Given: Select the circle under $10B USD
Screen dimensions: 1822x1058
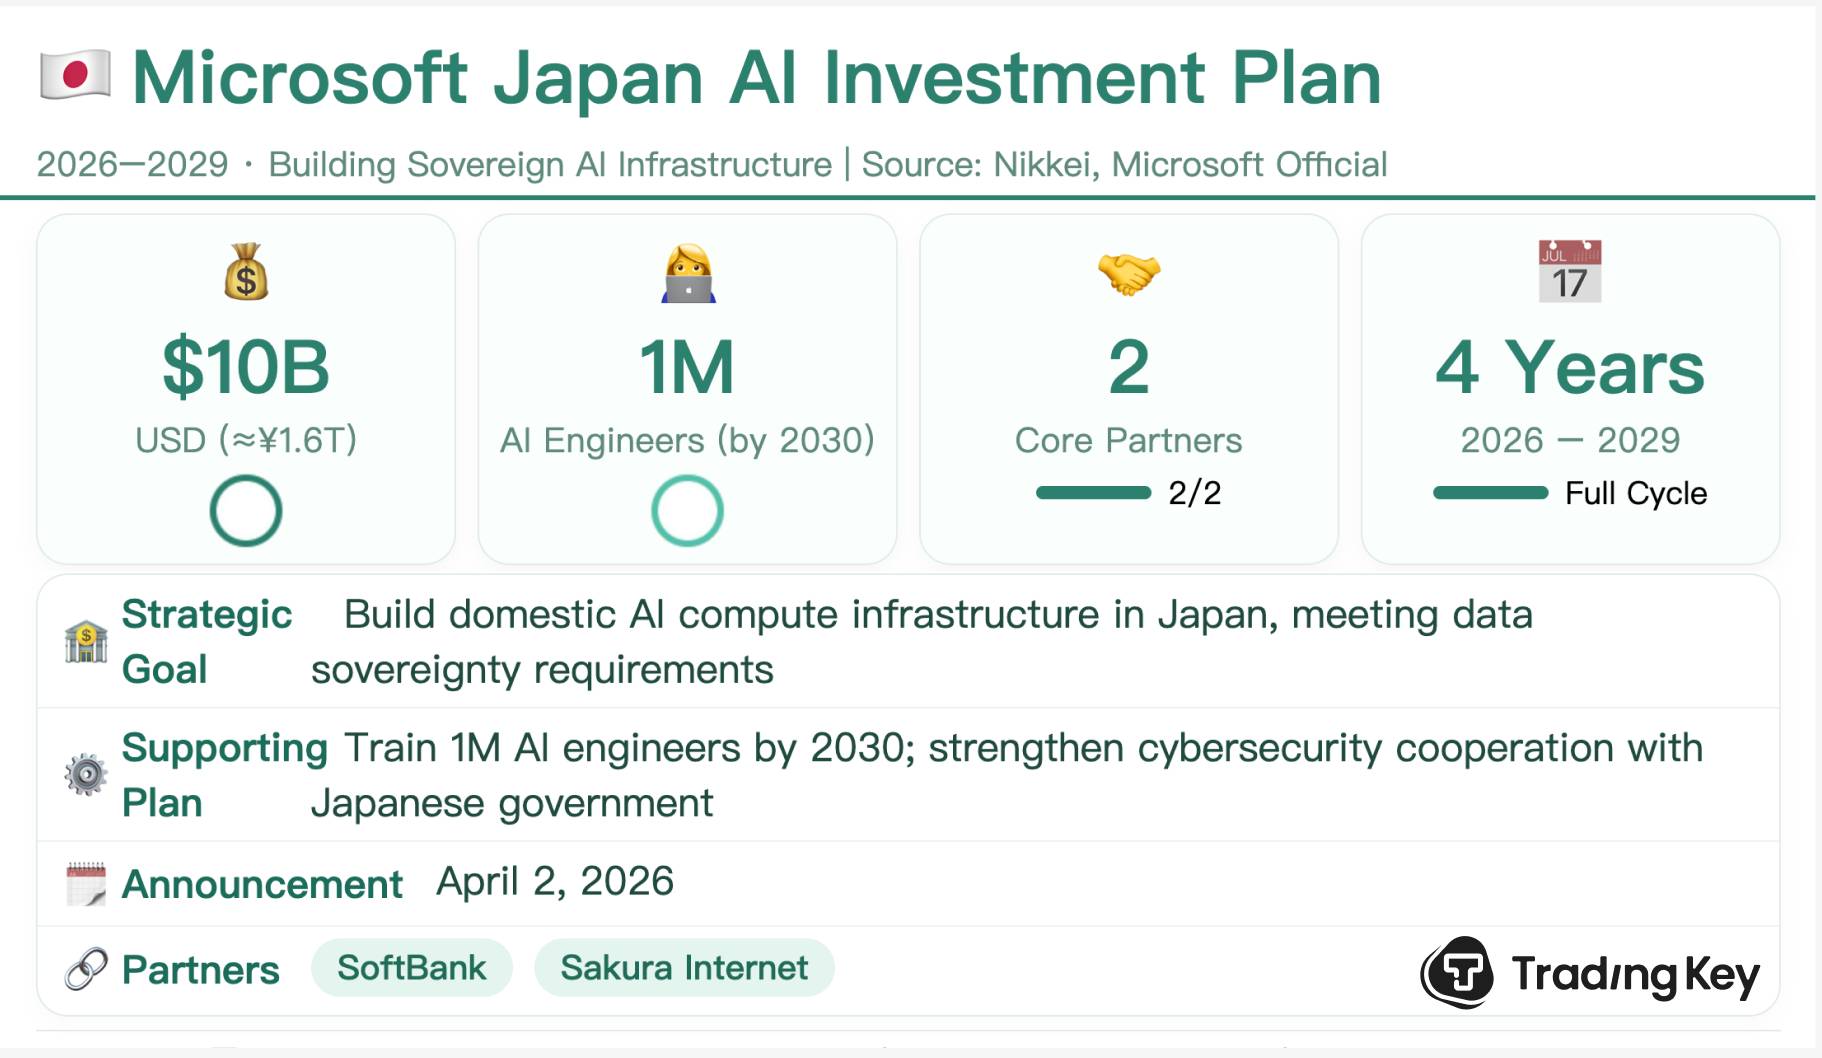Looking at the screenshot, I should tap(246, 511).
